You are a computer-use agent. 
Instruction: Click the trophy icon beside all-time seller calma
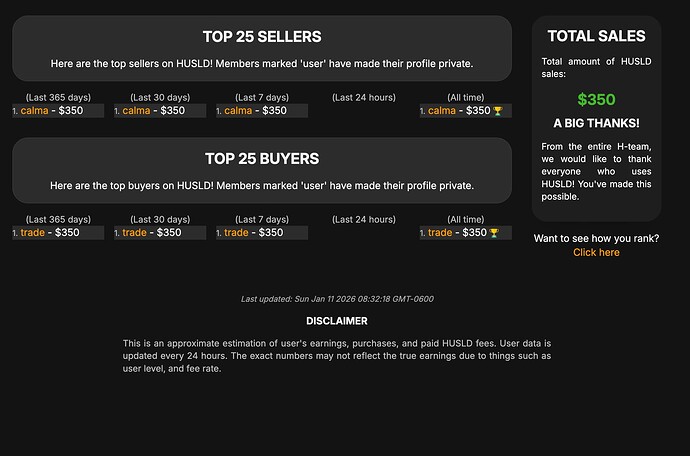pyautogui.click(x=498, y=111)
